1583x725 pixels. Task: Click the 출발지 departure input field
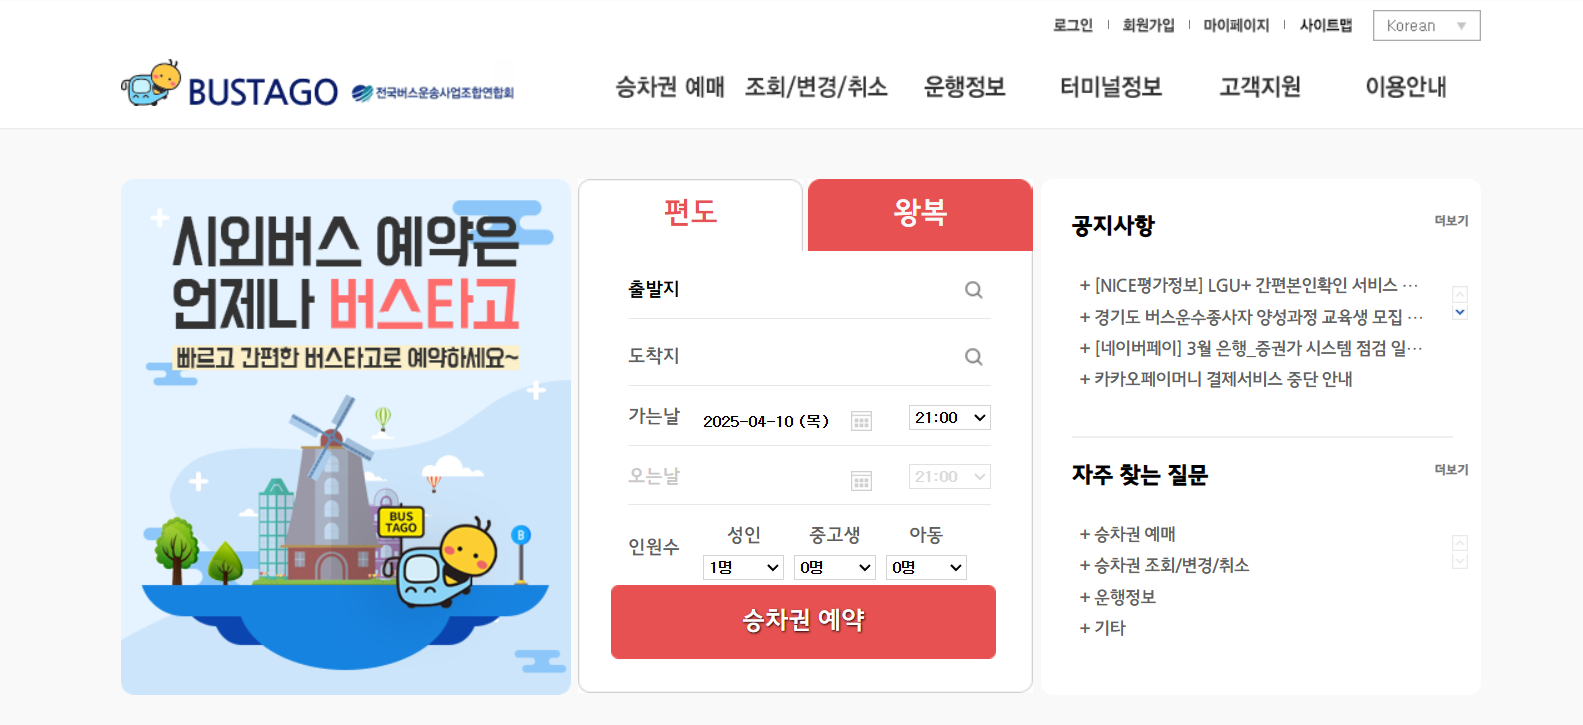(809, 289)
